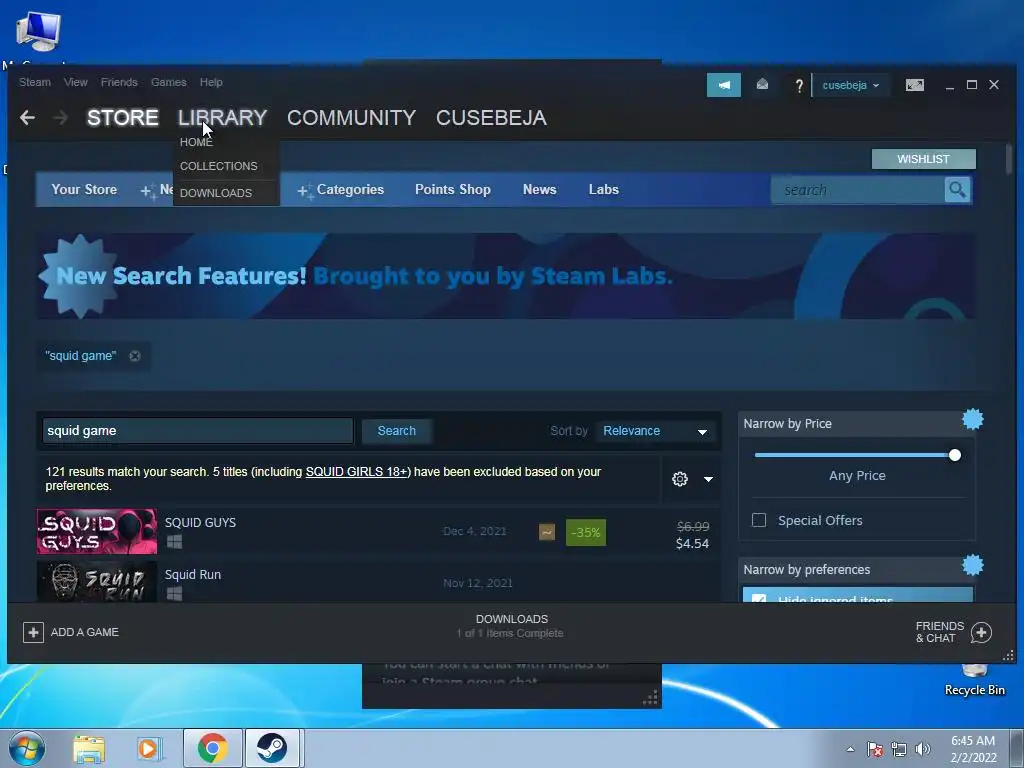Open the Steam announcements megaphone icon
The width and height of the screenshot is (1024, 768).
(724, 85)
